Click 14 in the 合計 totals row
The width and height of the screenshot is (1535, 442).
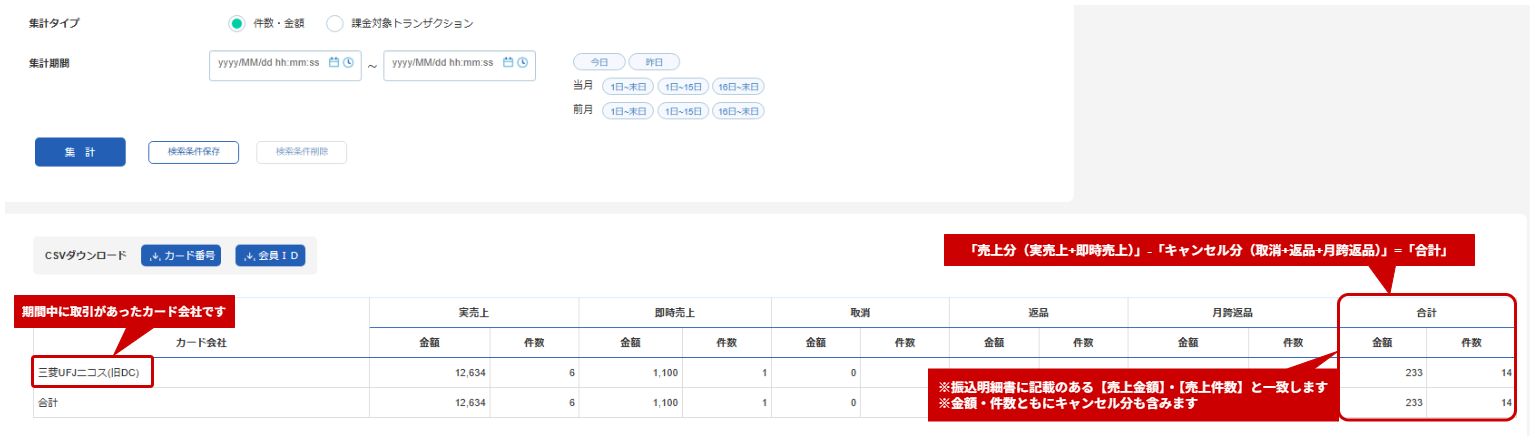(x=1505, y=403)
